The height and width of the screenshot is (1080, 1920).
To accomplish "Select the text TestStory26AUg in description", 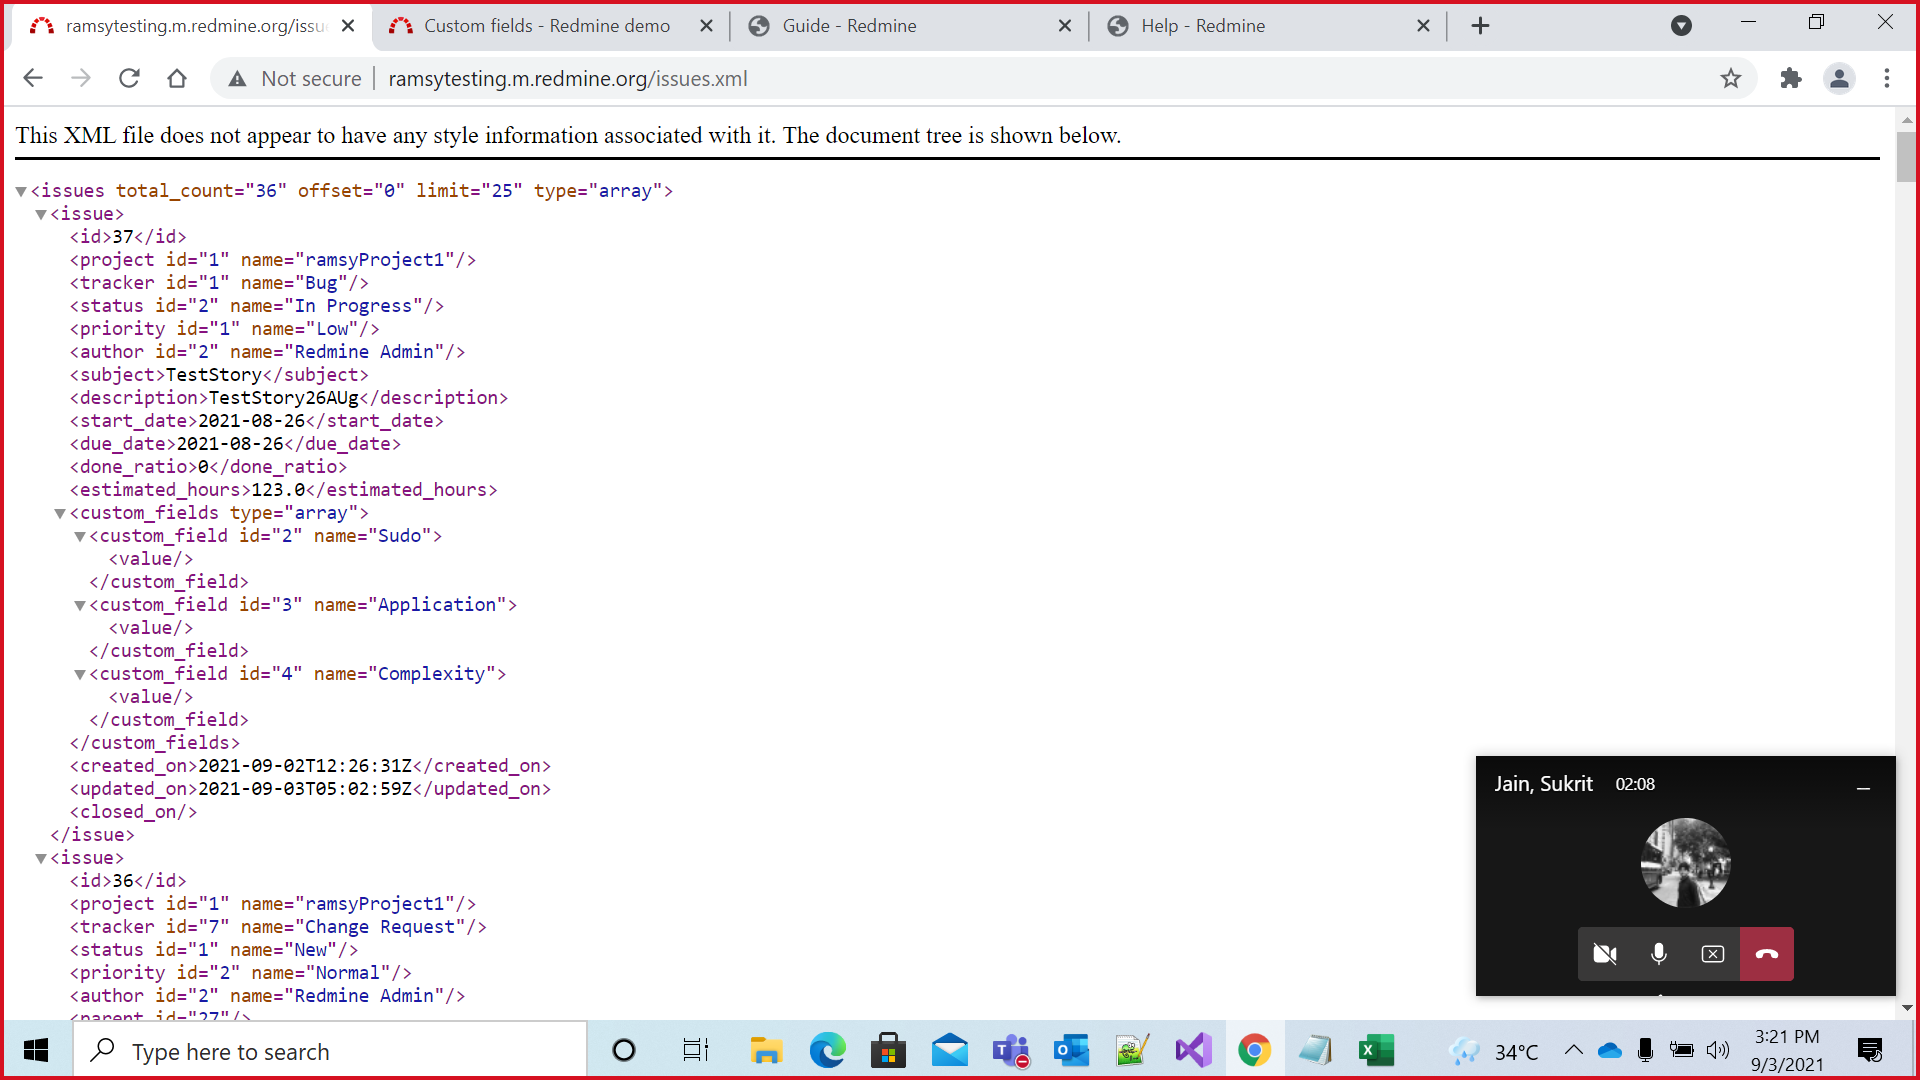I will pos(283,398).
